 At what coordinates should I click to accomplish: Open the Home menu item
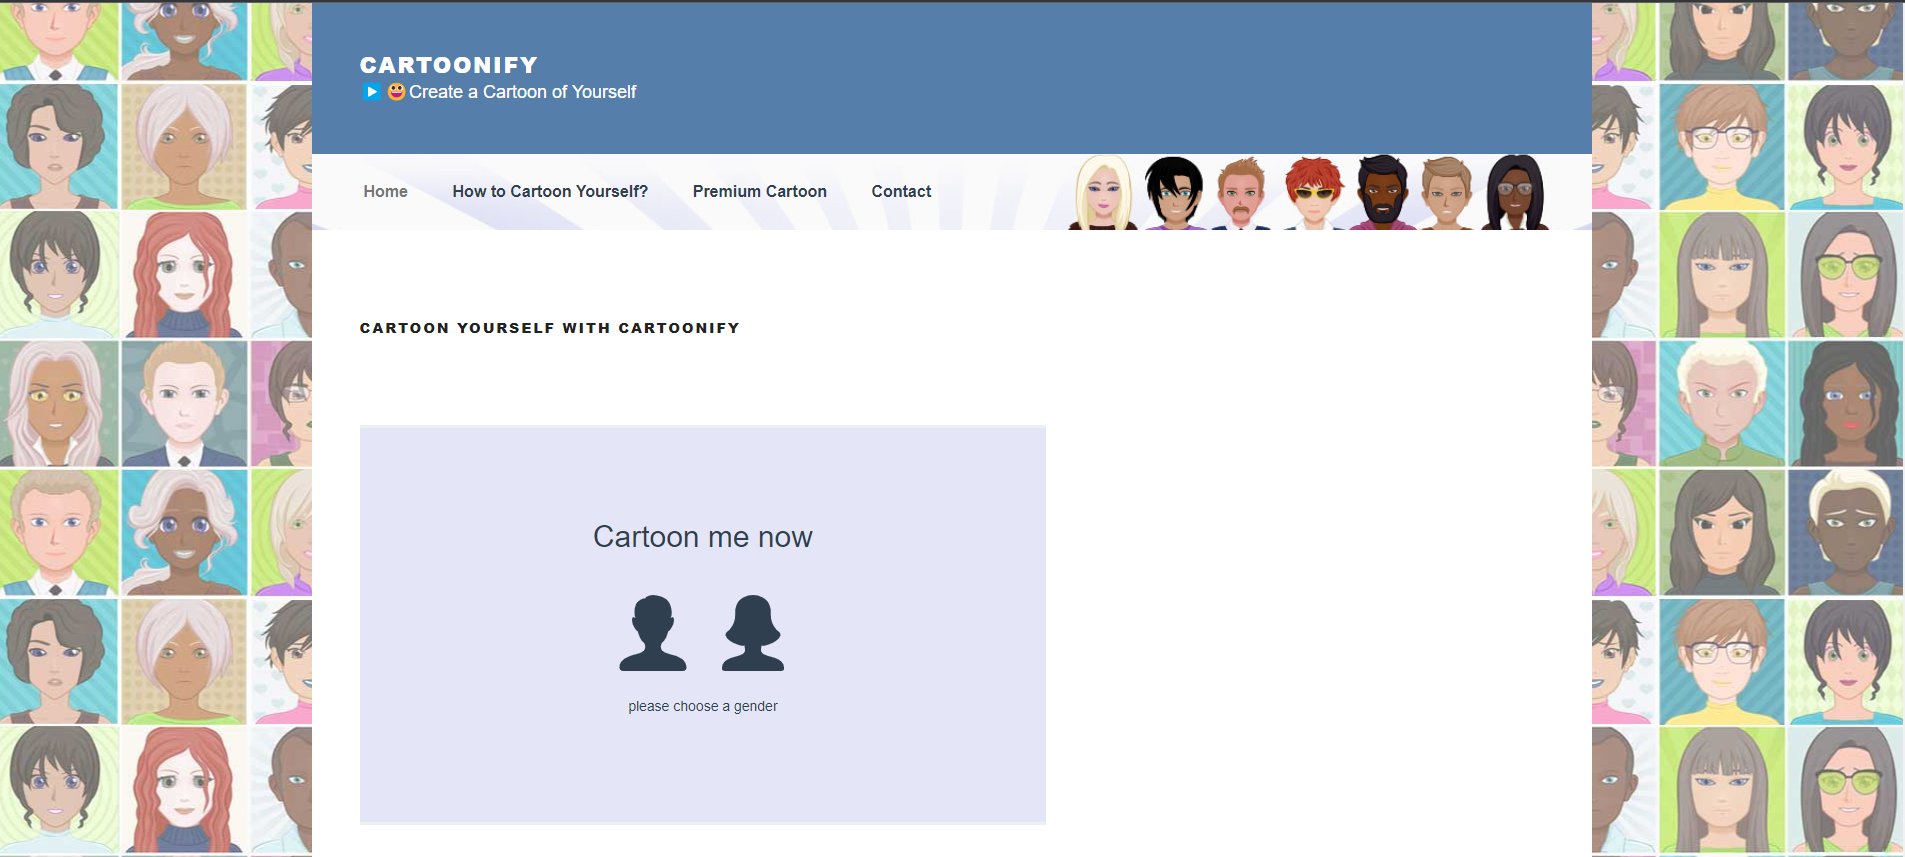(385, 191)
